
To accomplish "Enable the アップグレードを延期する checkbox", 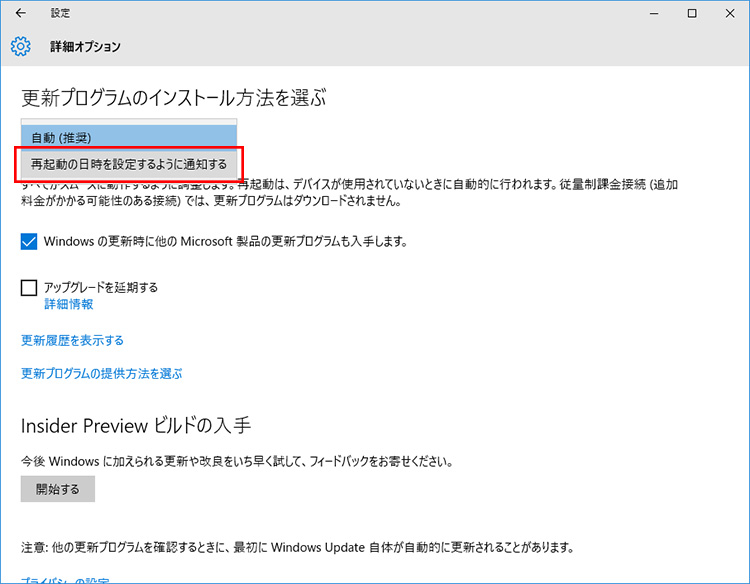I will tap(29, 288).
